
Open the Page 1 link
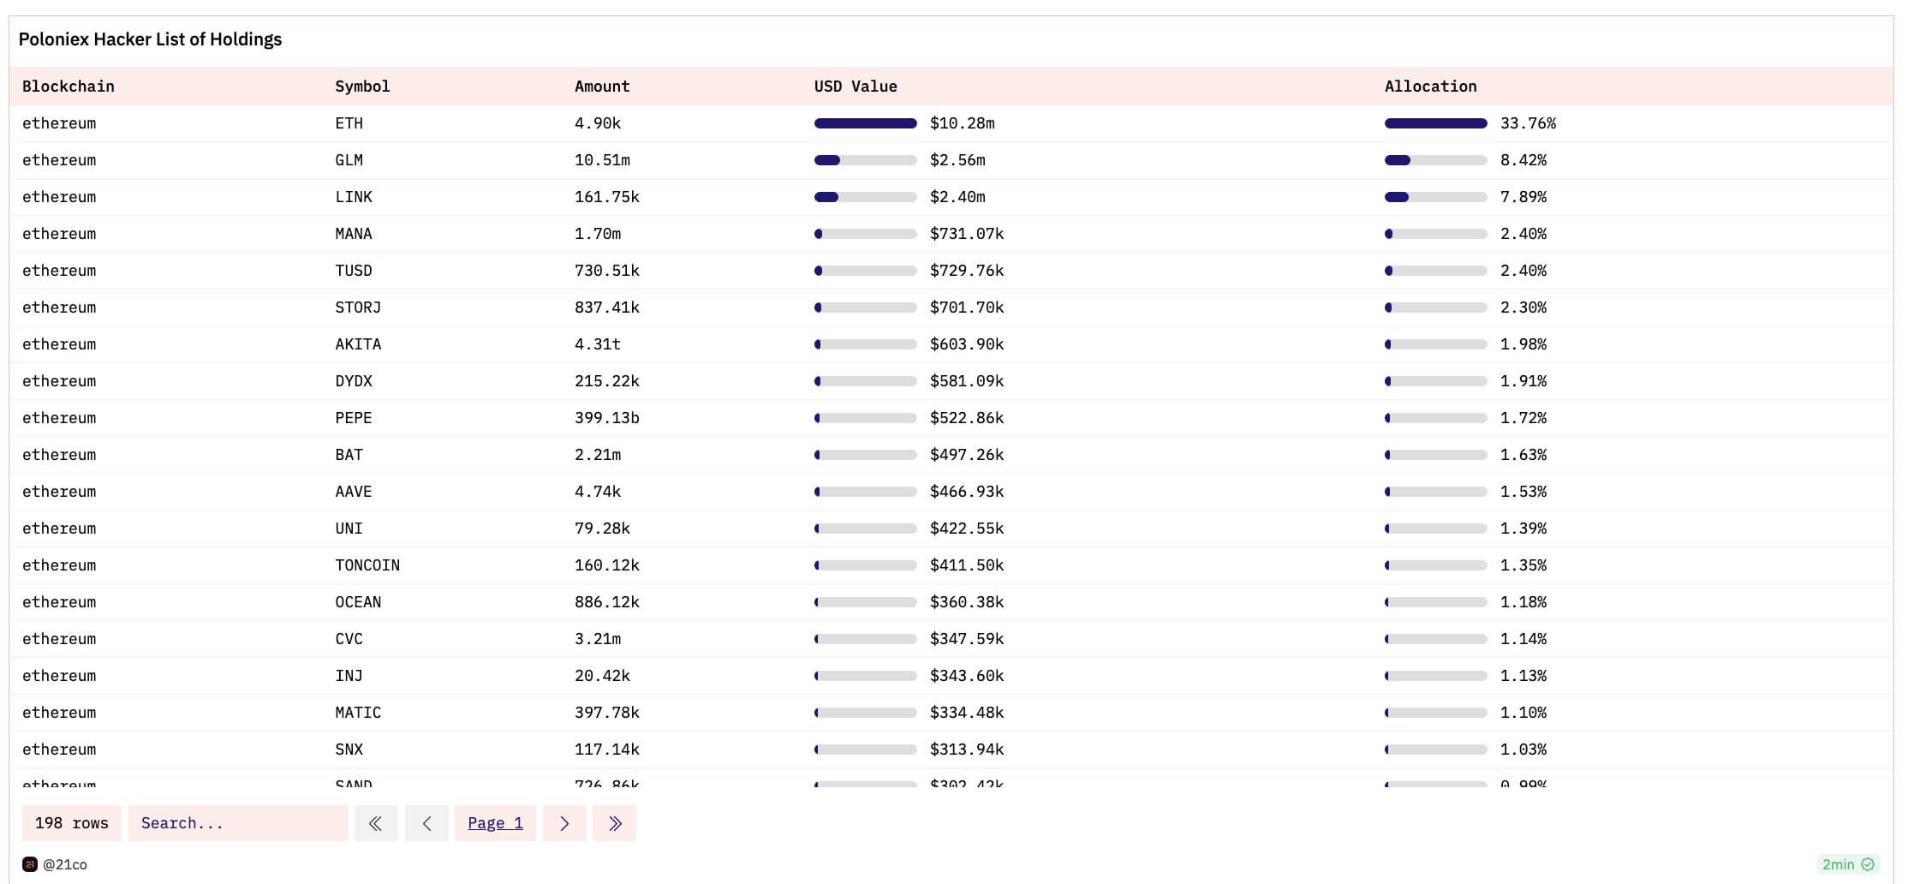click(495, 823)
